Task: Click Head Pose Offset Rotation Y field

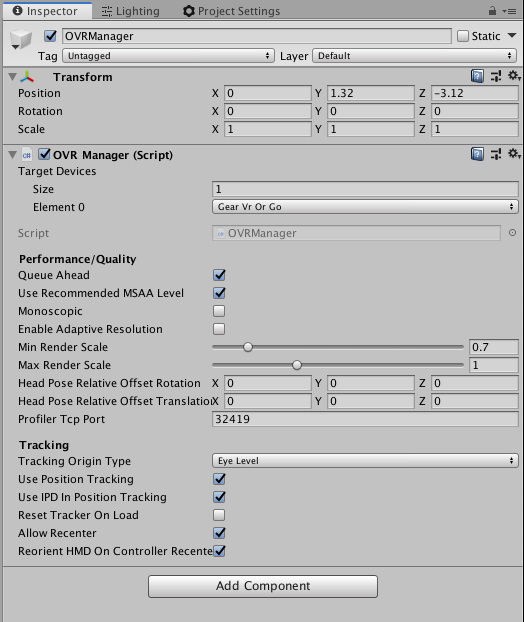Action: click(371, 383)
